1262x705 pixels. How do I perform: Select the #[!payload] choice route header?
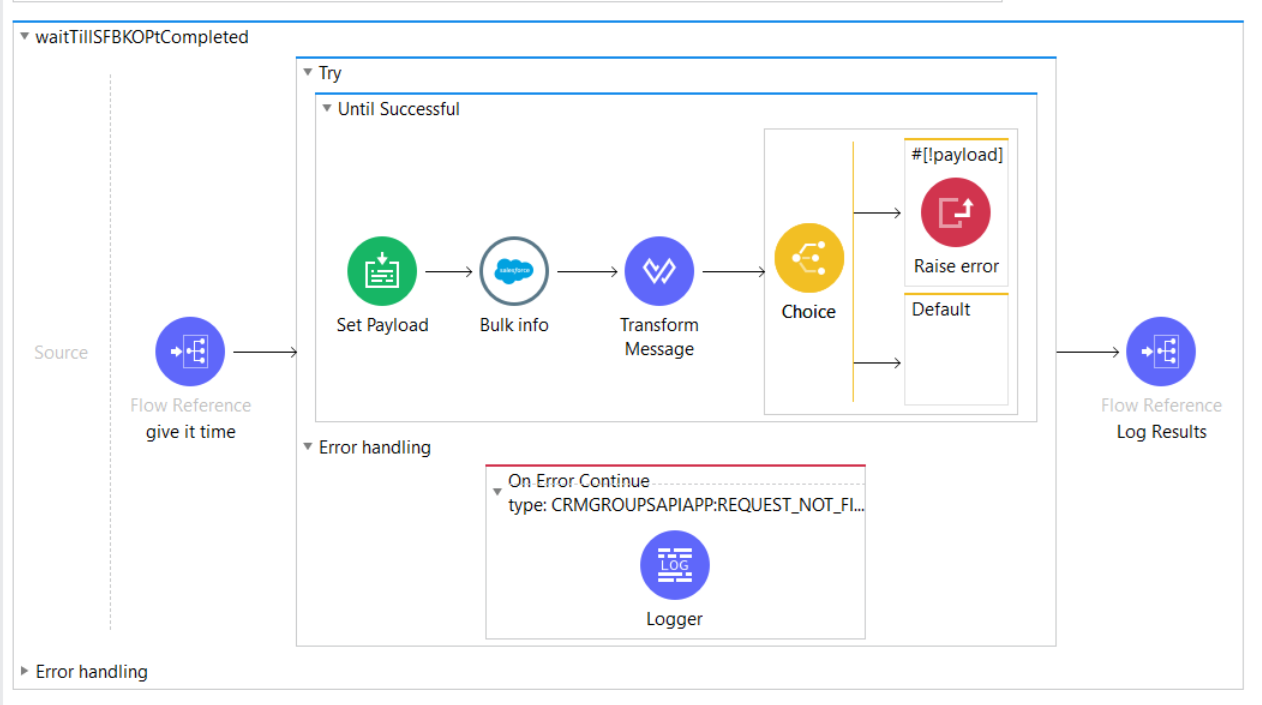(x=957, y=154)
